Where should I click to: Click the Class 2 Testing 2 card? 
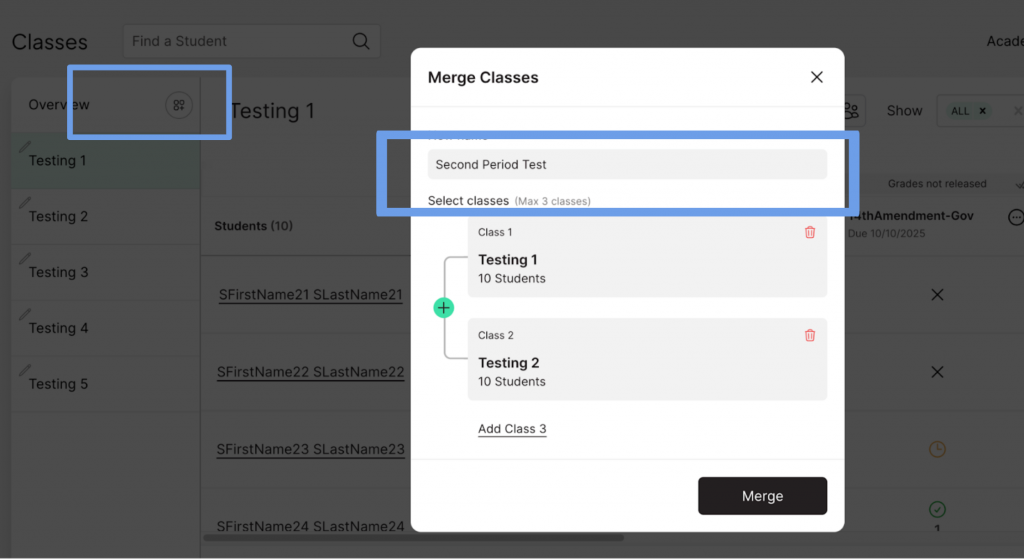[647, 360]
